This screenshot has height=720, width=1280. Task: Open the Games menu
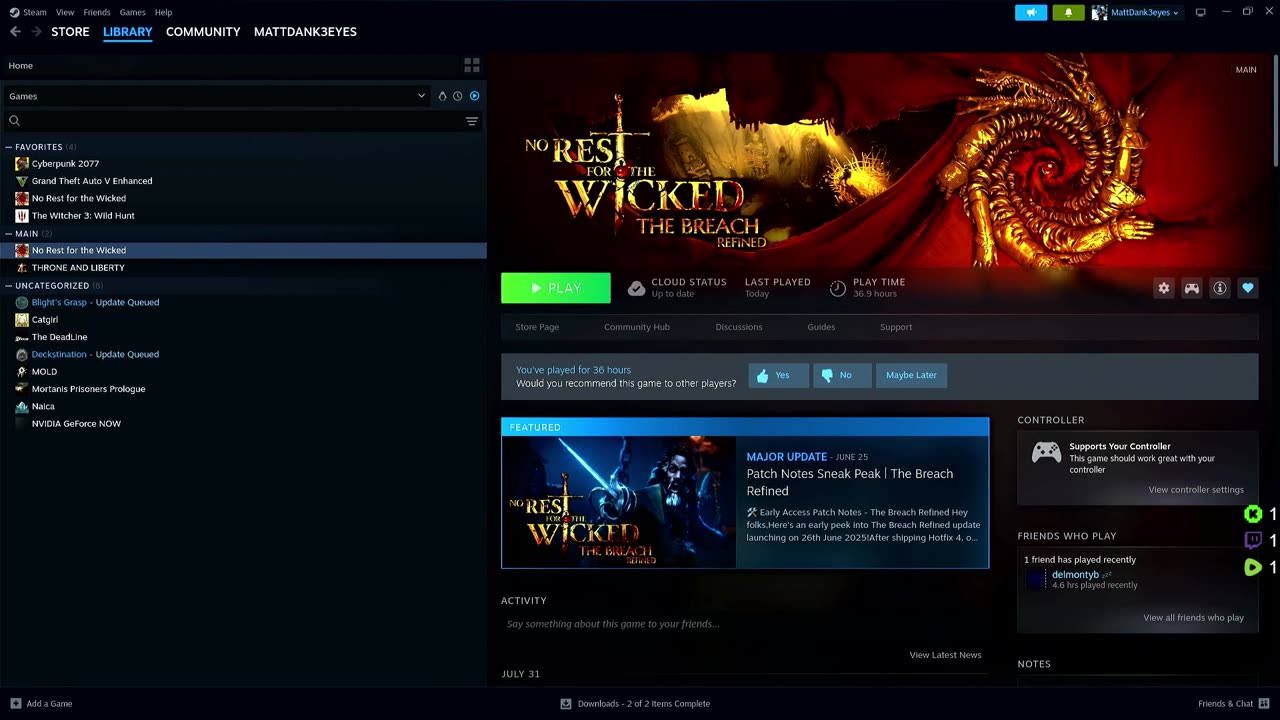coord(132,12)
